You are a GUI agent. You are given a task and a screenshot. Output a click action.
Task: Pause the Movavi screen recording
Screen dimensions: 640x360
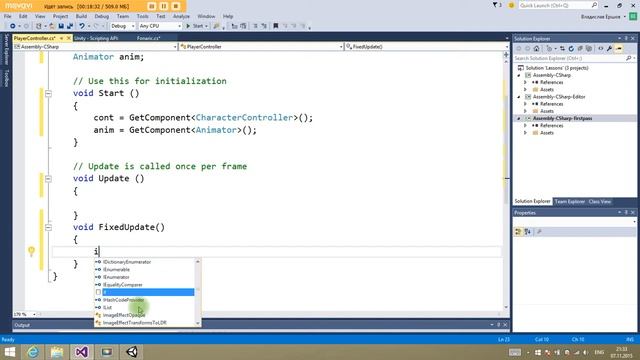tap(164, 6)
